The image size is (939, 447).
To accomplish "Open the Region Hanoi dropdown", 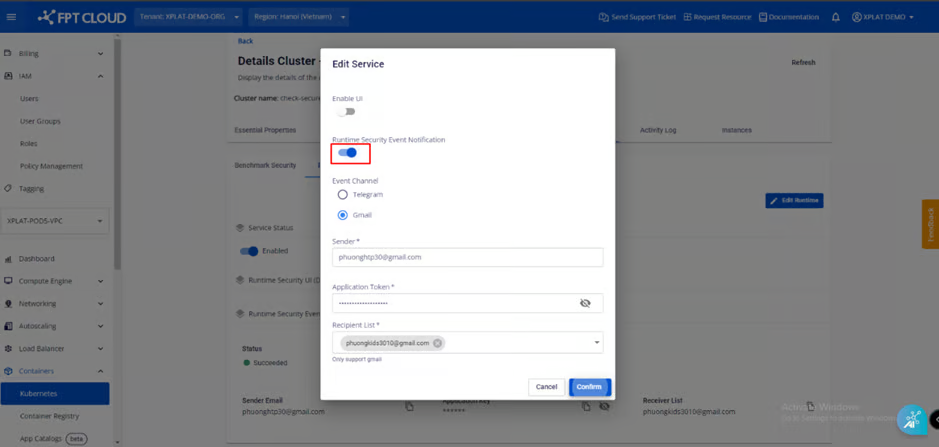I will (x=300, y=17).
